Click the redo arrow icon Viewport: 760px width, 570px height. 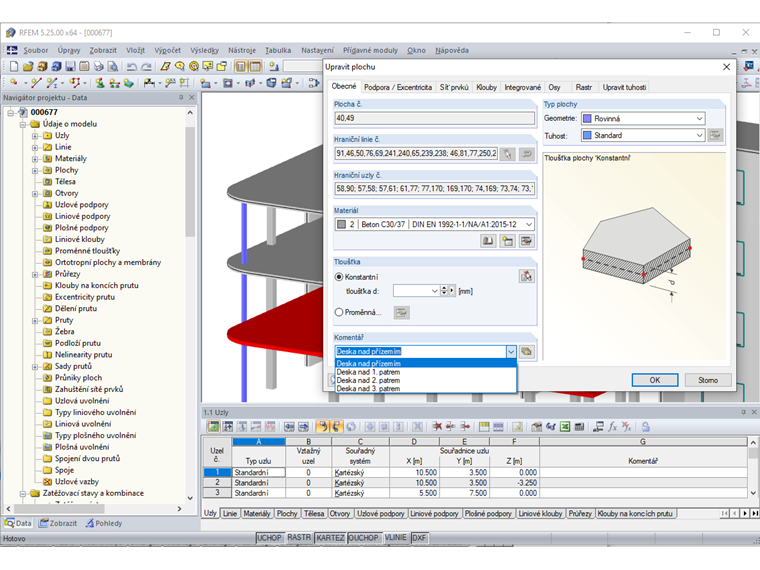(145, 66)
